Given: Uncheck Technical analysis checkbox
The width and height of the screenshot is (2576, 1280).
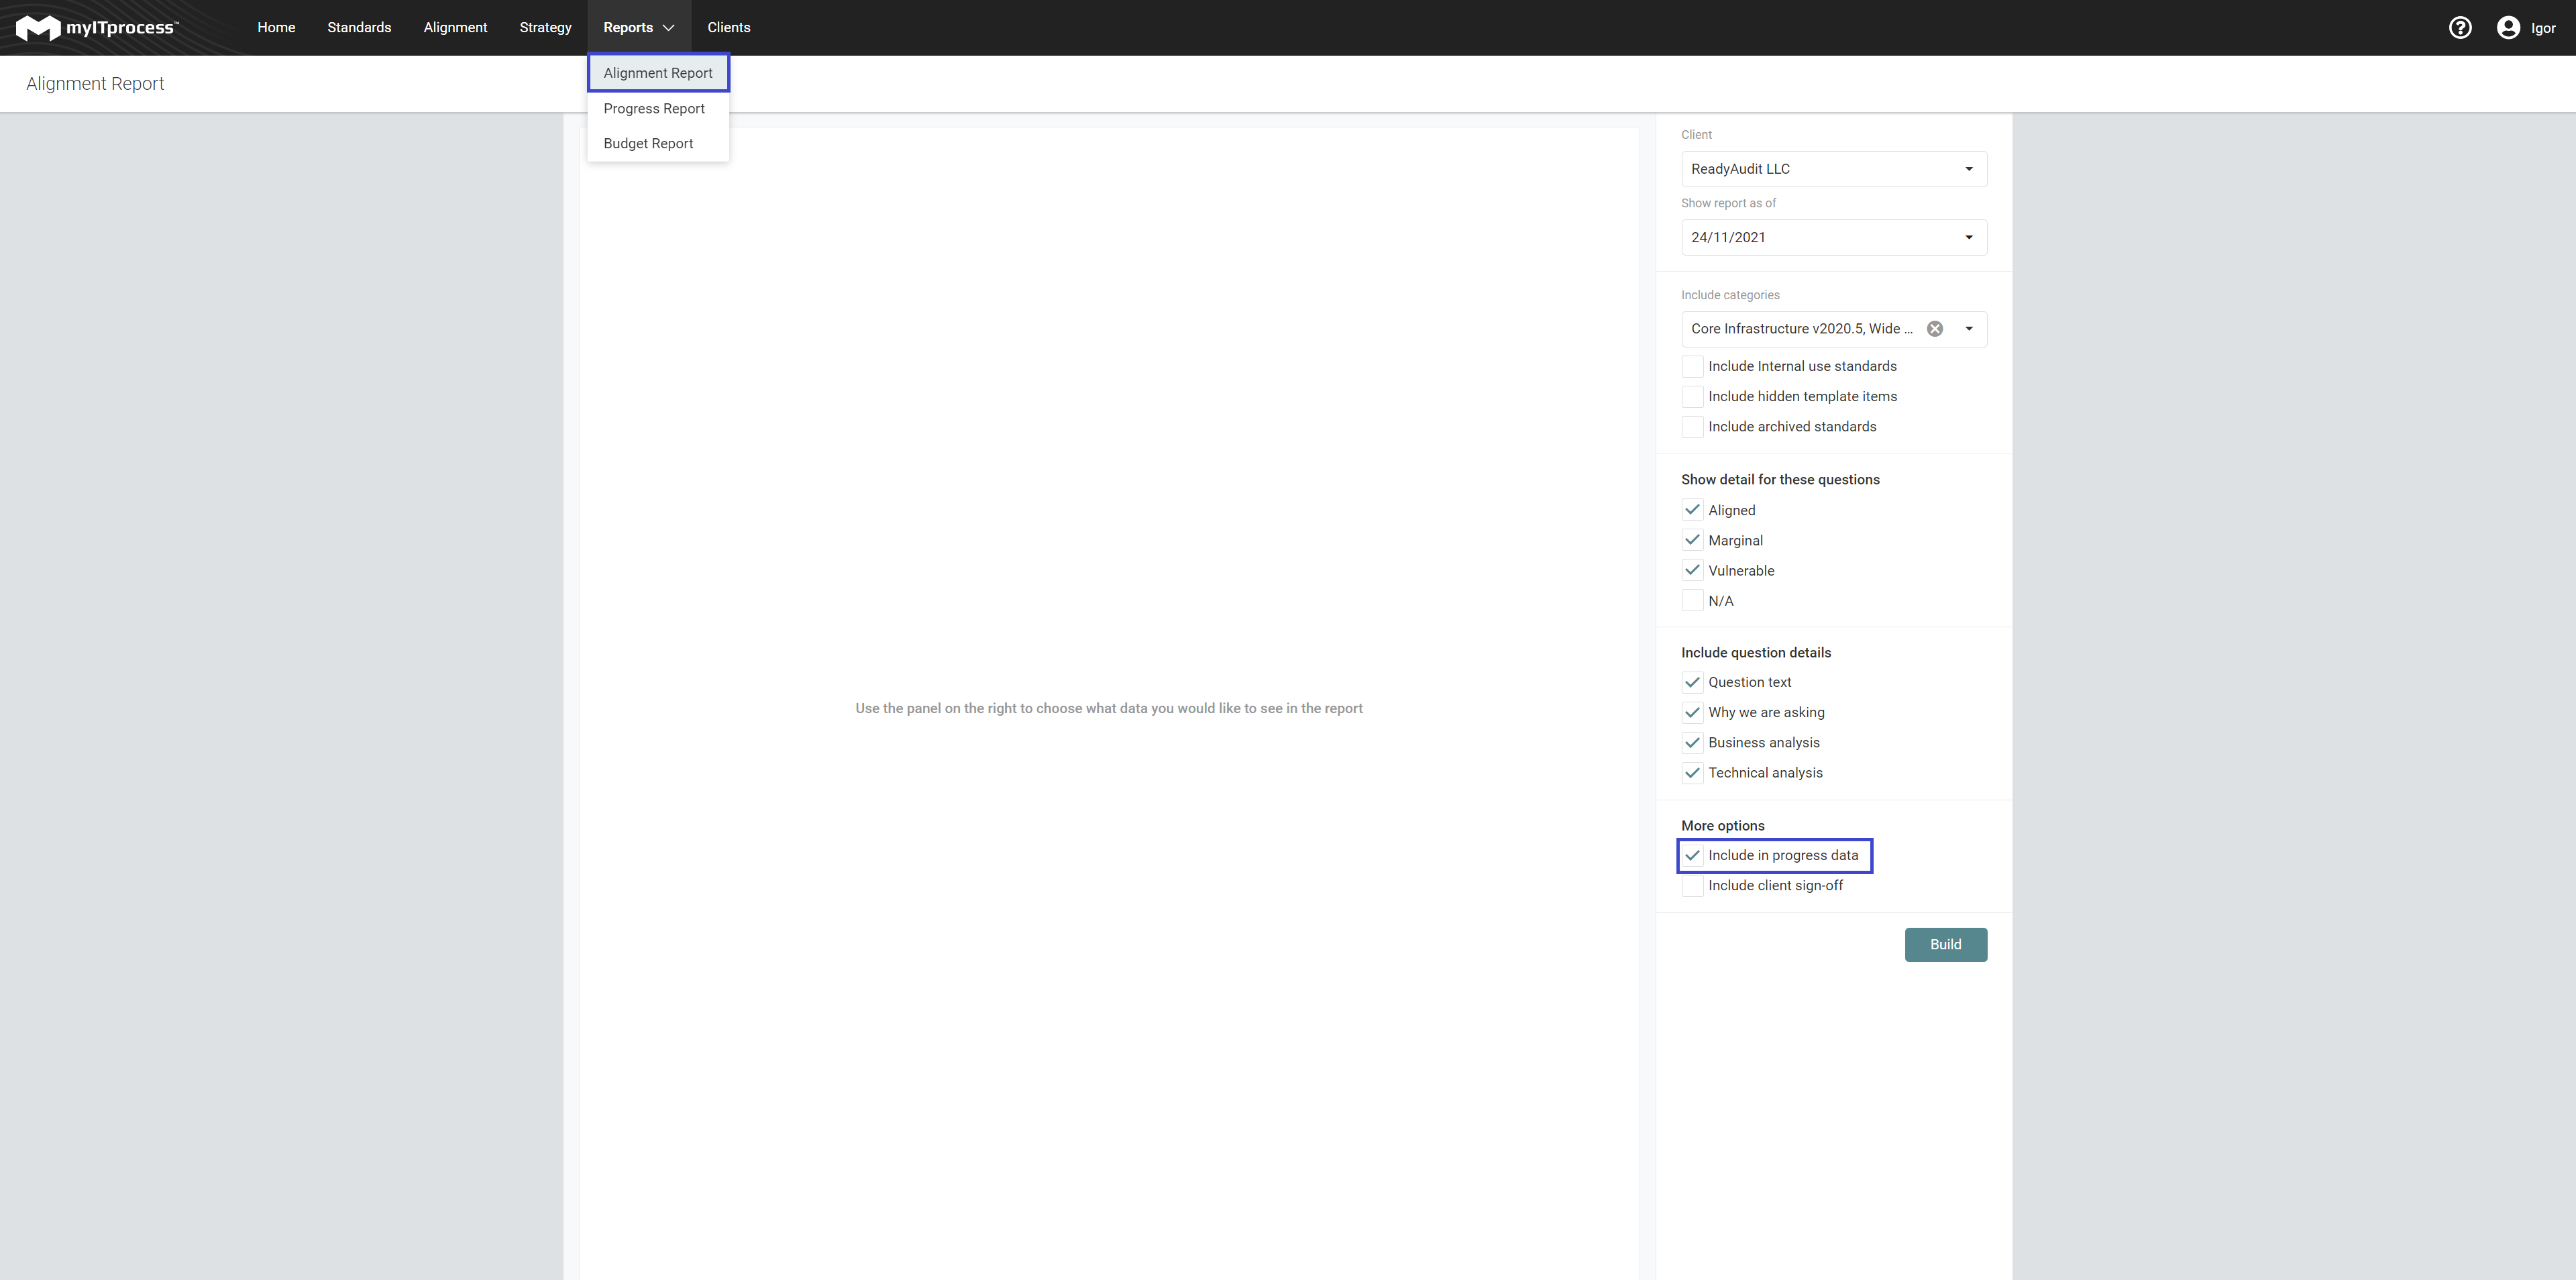Looking at the screenshot, I should [1692, 773].
